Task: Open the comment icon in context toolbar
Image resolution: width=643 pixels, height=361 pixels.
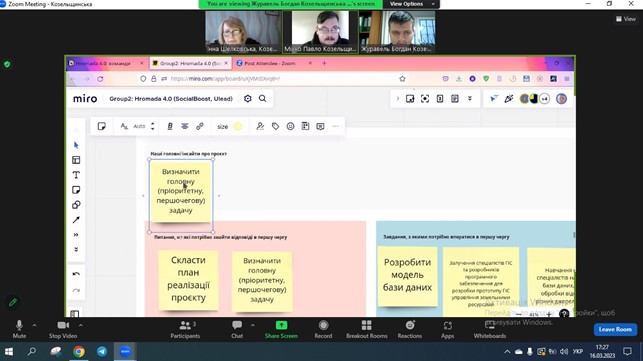Action: click(x=320, y=126)
